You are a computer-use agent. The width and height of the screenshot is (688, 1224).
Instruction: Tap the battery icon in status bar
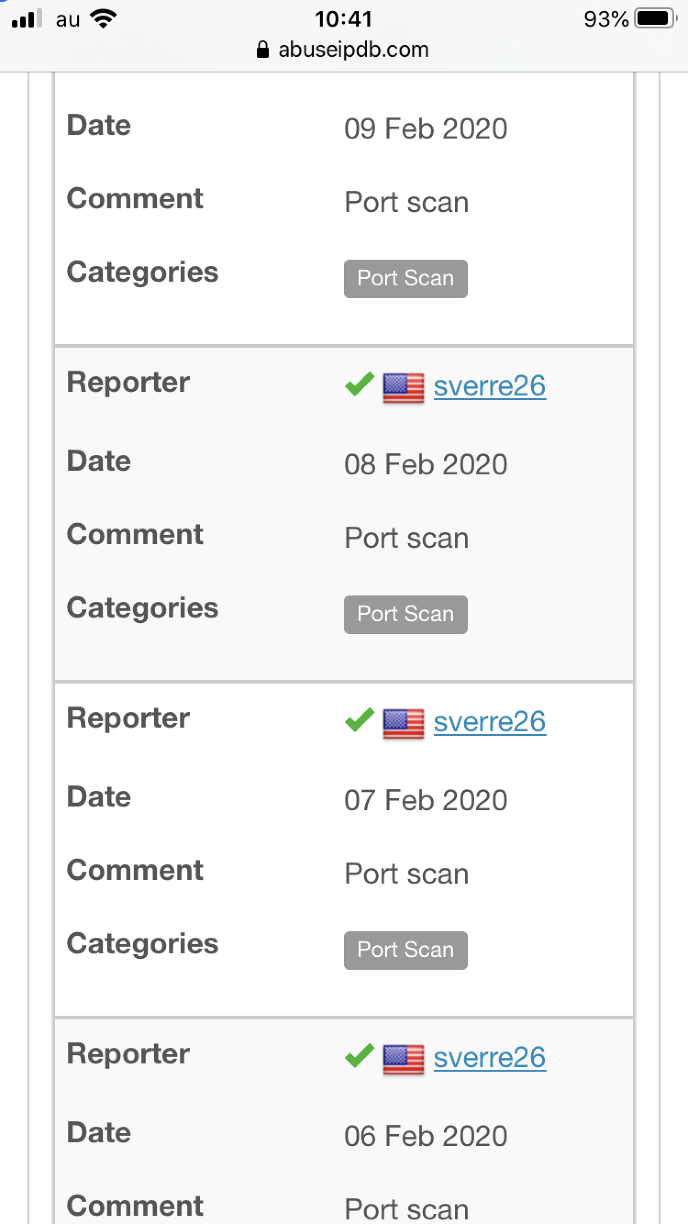[x=655, y=19]
